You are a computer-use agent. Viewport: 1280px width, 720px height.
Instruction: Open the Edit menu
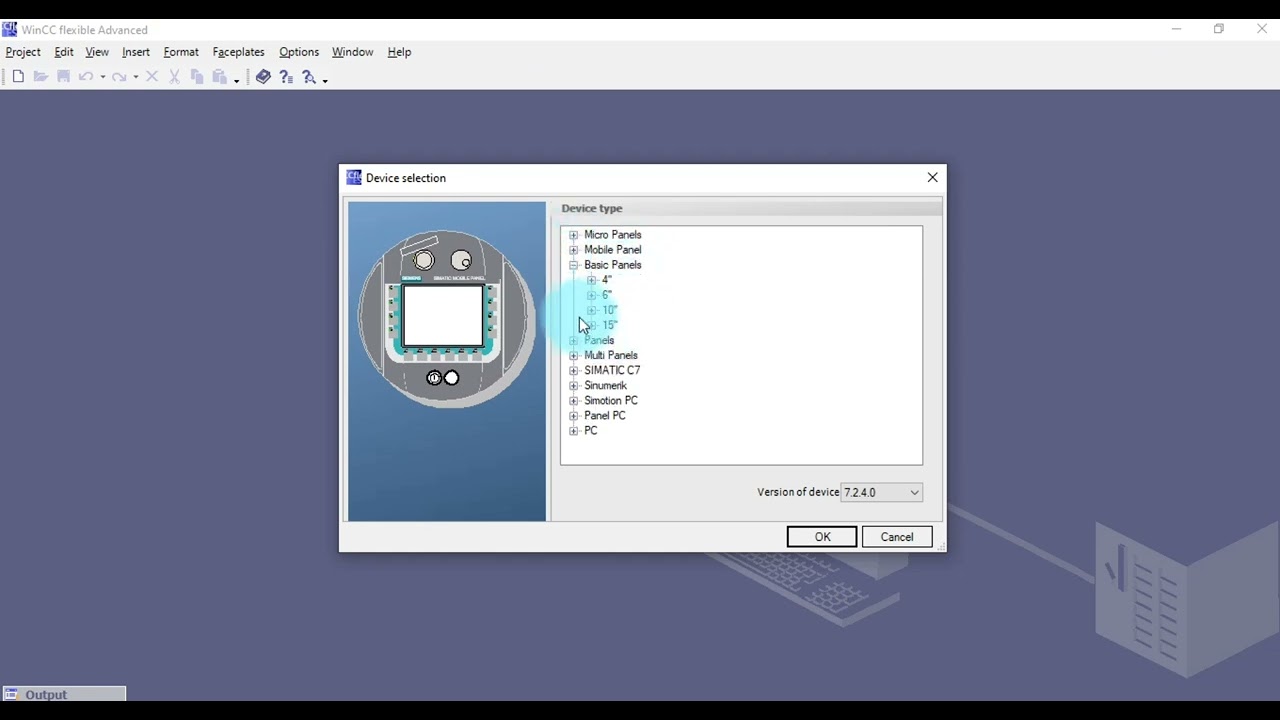coord(64,52)
